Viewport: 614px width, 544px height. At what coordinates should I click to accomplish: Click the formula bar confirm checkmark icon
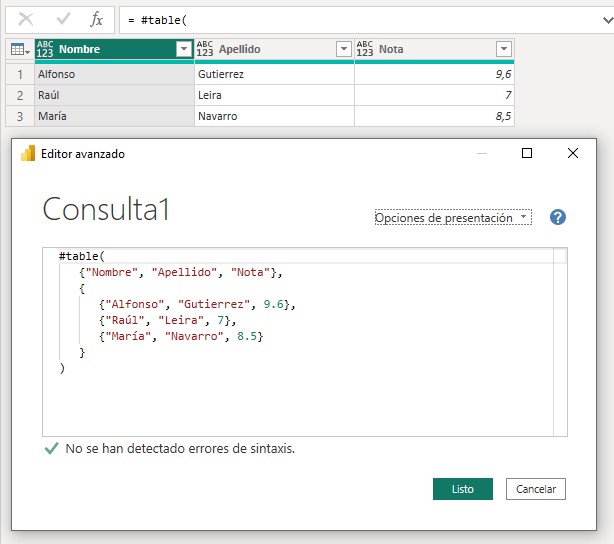click(x=62, y=19)
